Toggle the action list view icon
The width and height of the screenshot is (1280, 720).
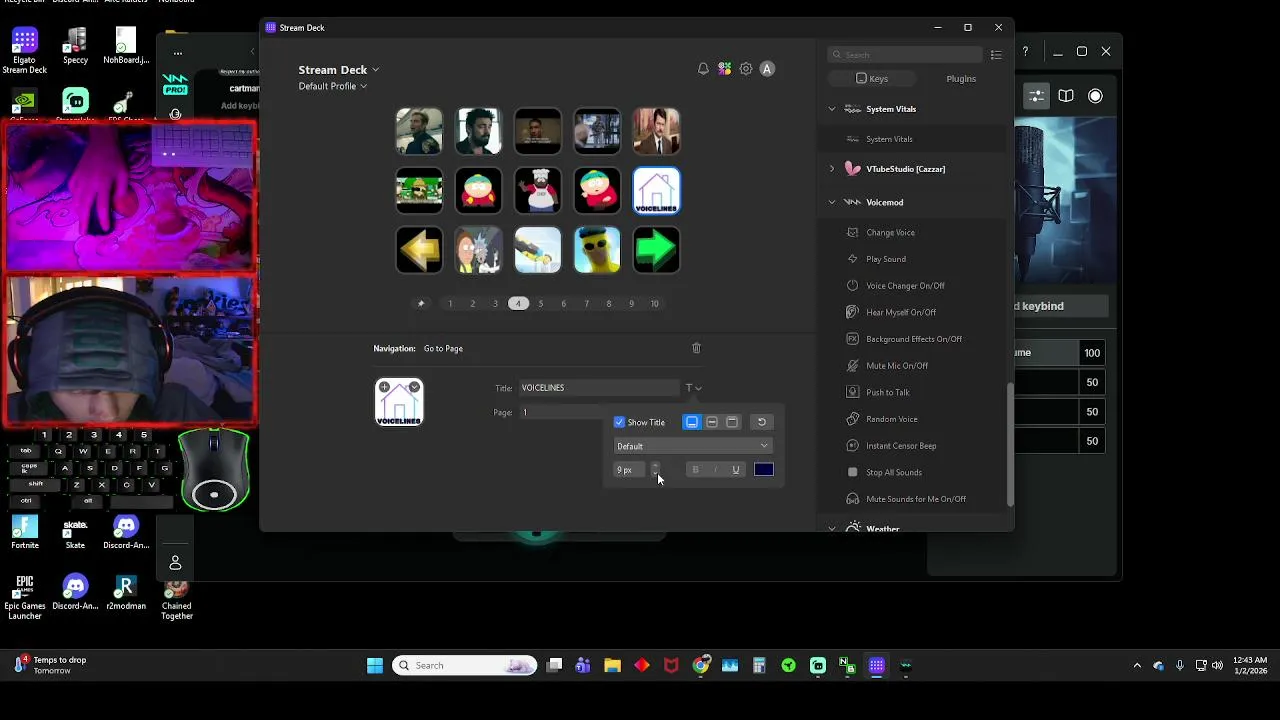(x=996, y=55)
